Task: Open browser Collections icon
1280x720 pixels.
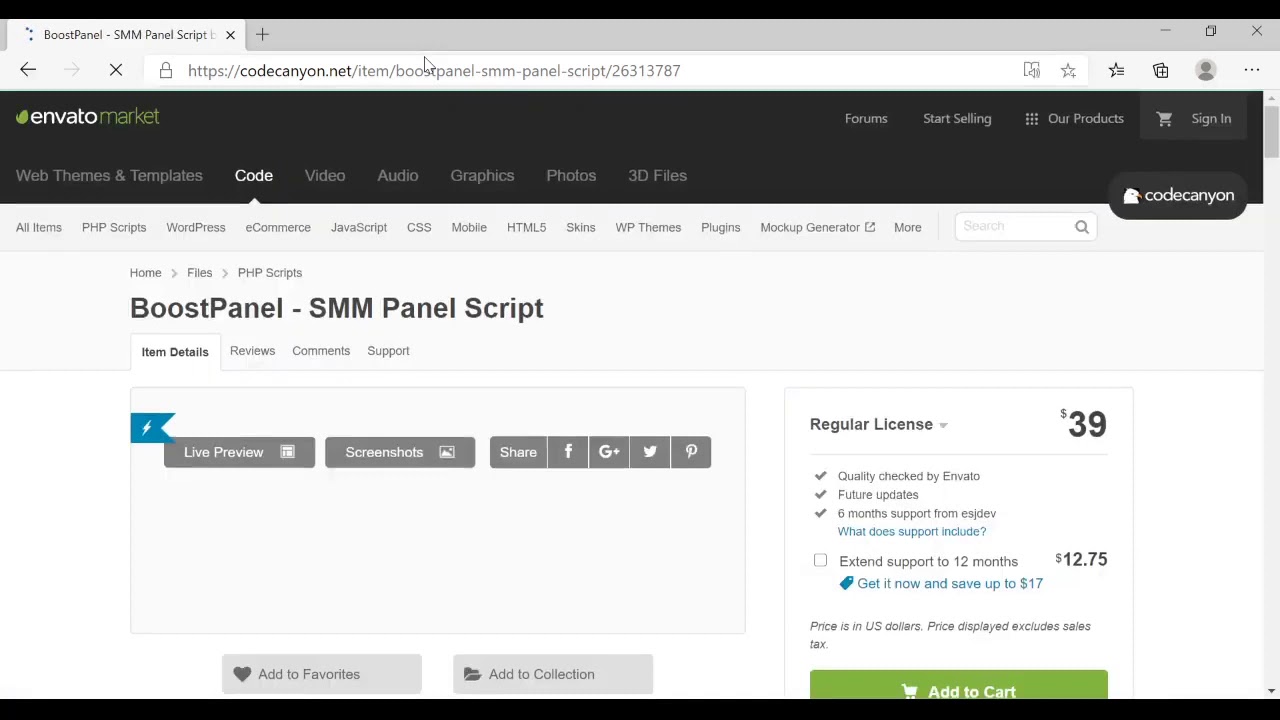Action: tap(1161, 70)
